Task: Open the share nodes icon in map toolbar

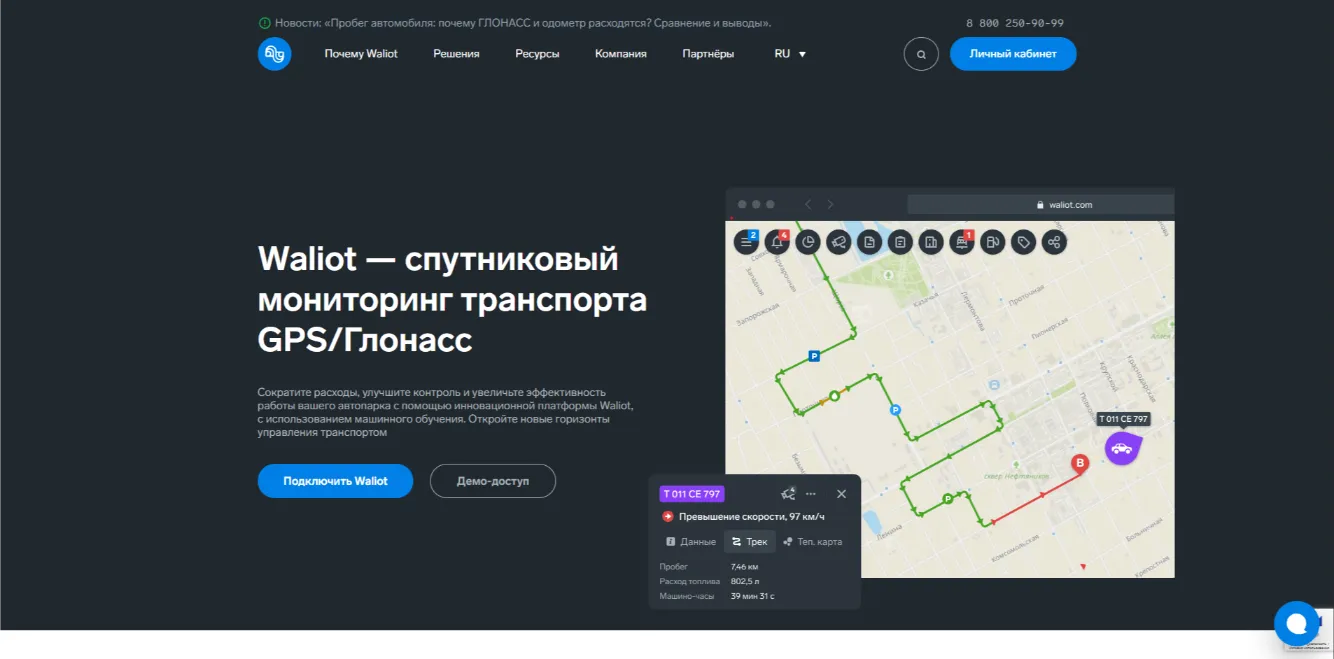Action: click(x=1054, y=242)
